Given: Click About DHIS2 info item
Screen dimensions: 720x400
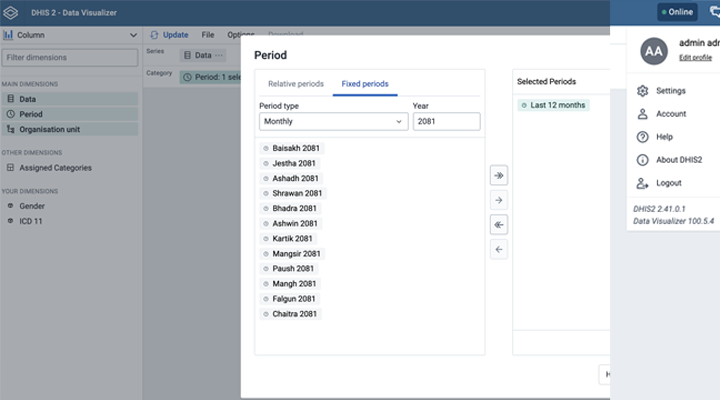Looking at the screenshot, I should click(x=678, y=160).
